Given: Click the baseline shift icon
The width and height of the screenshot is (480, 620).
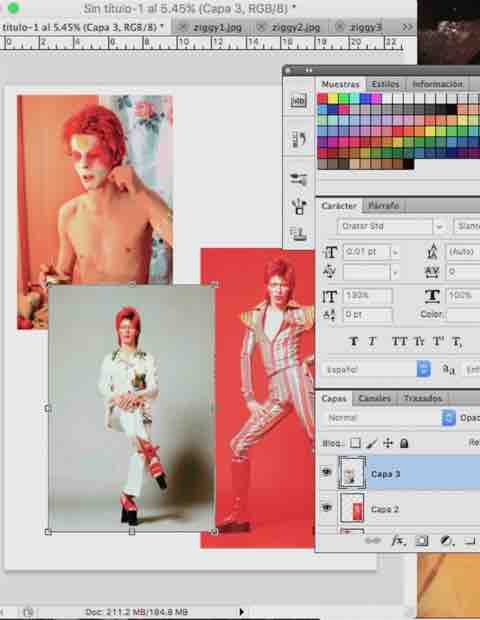Looking at the screenshot, I should pyautogui.click(x=330, y=315).
